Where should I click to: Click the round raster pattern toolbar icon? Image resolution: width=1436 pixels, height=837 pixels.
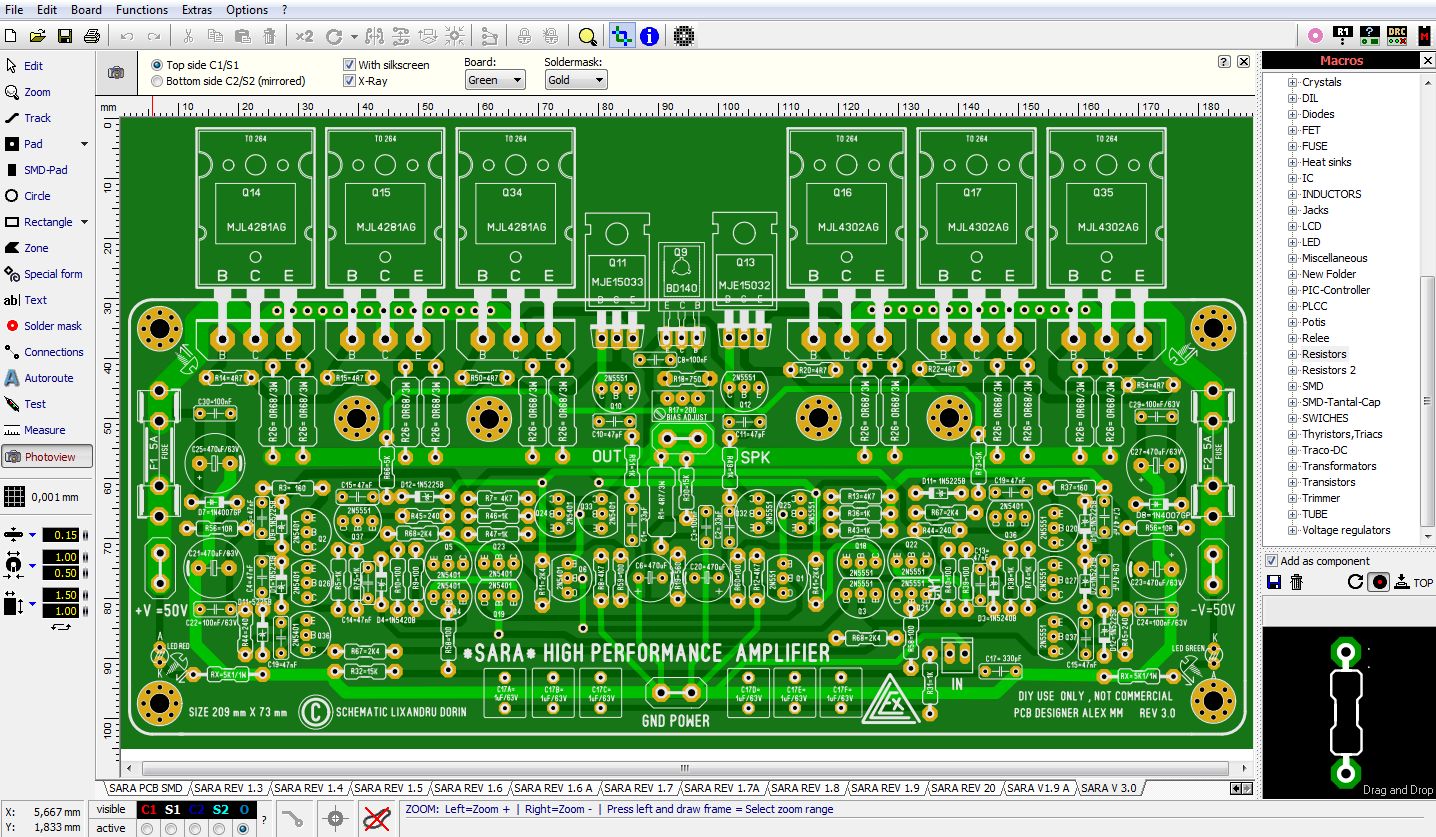click(x=683, y=36)
